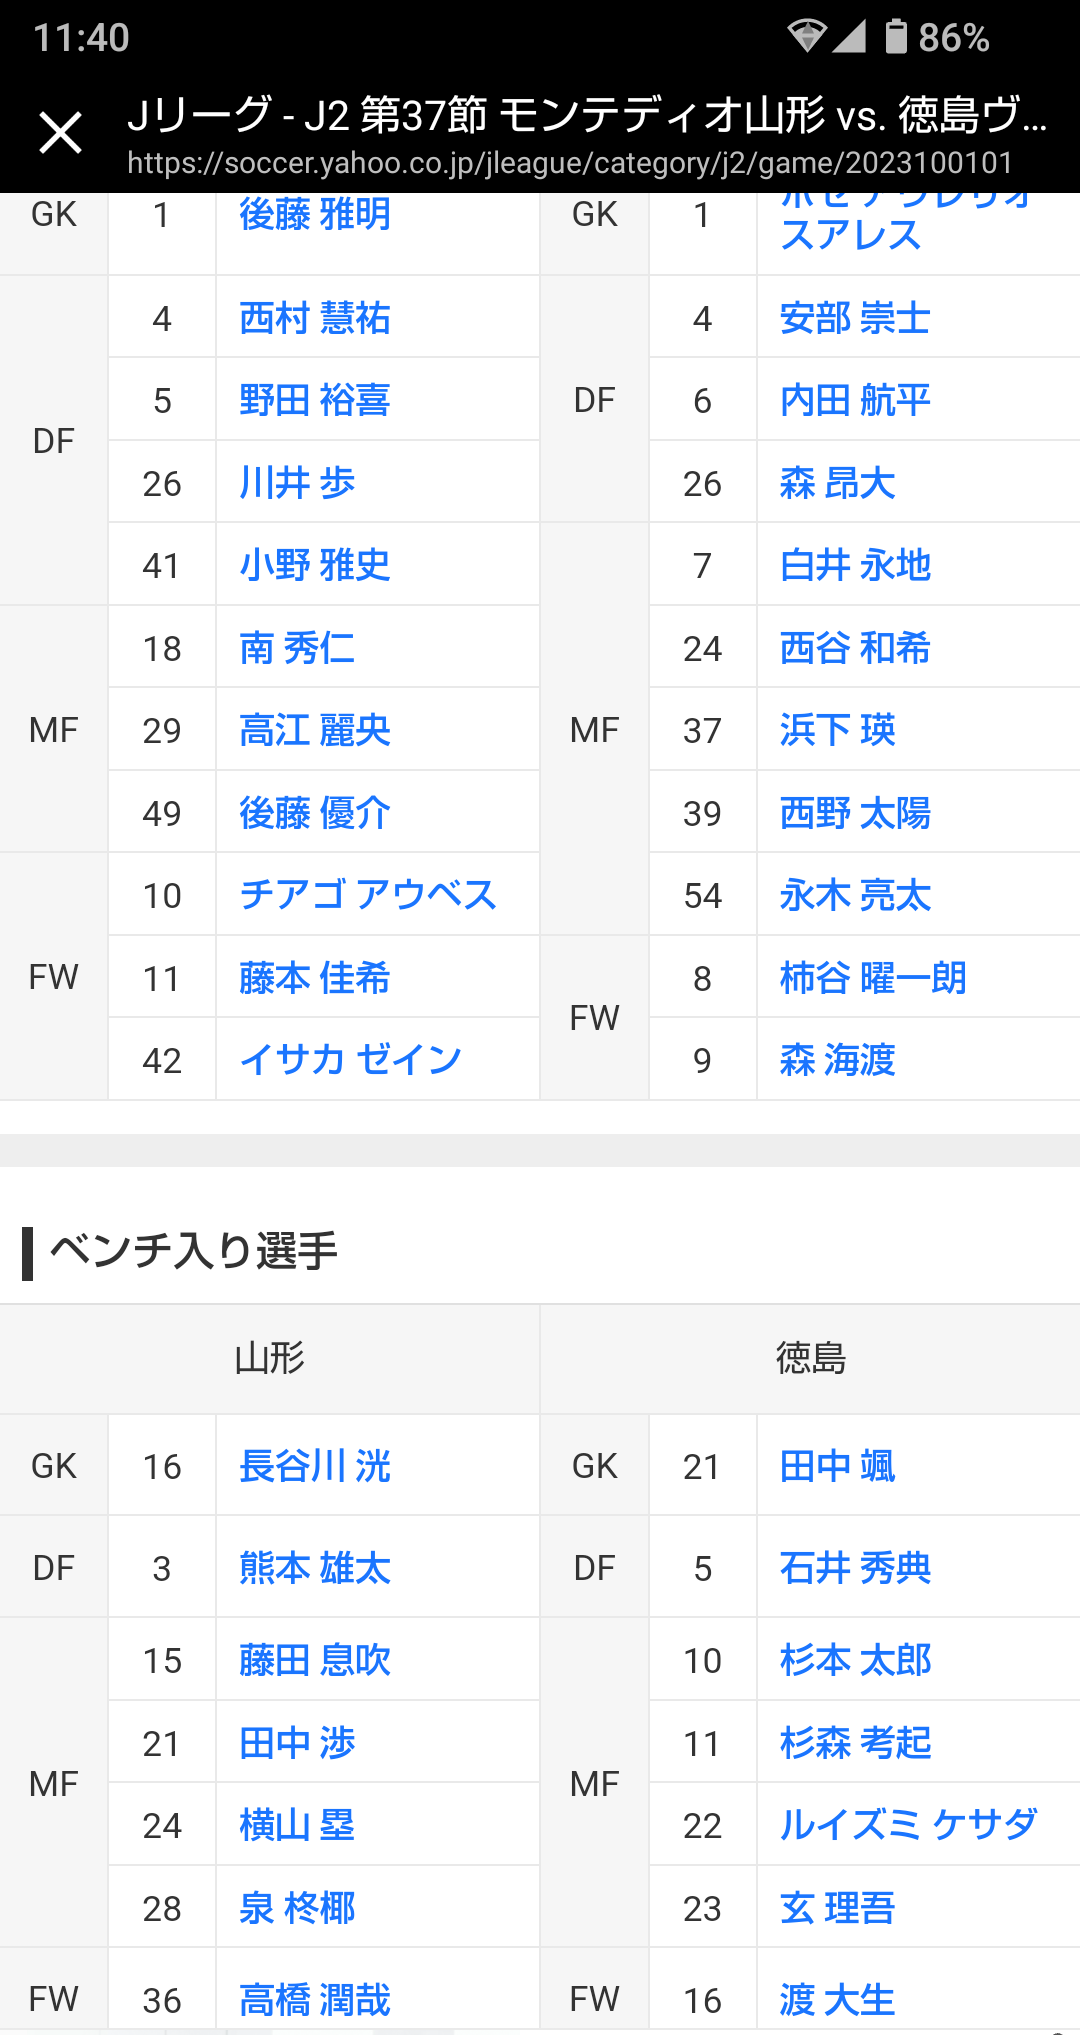The height and width of the screenshot is (2035, 1080).
Task: Open 柿谷 曜一朗 player profile
Action: click(x=873, y=978)
